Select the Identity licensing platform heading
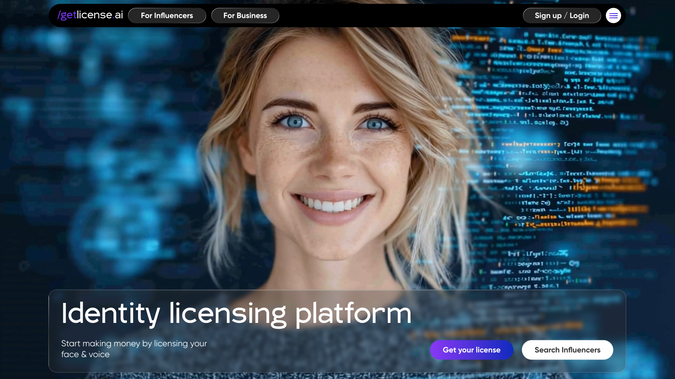This screenshot has width=675, height=379. pos(236,314)
